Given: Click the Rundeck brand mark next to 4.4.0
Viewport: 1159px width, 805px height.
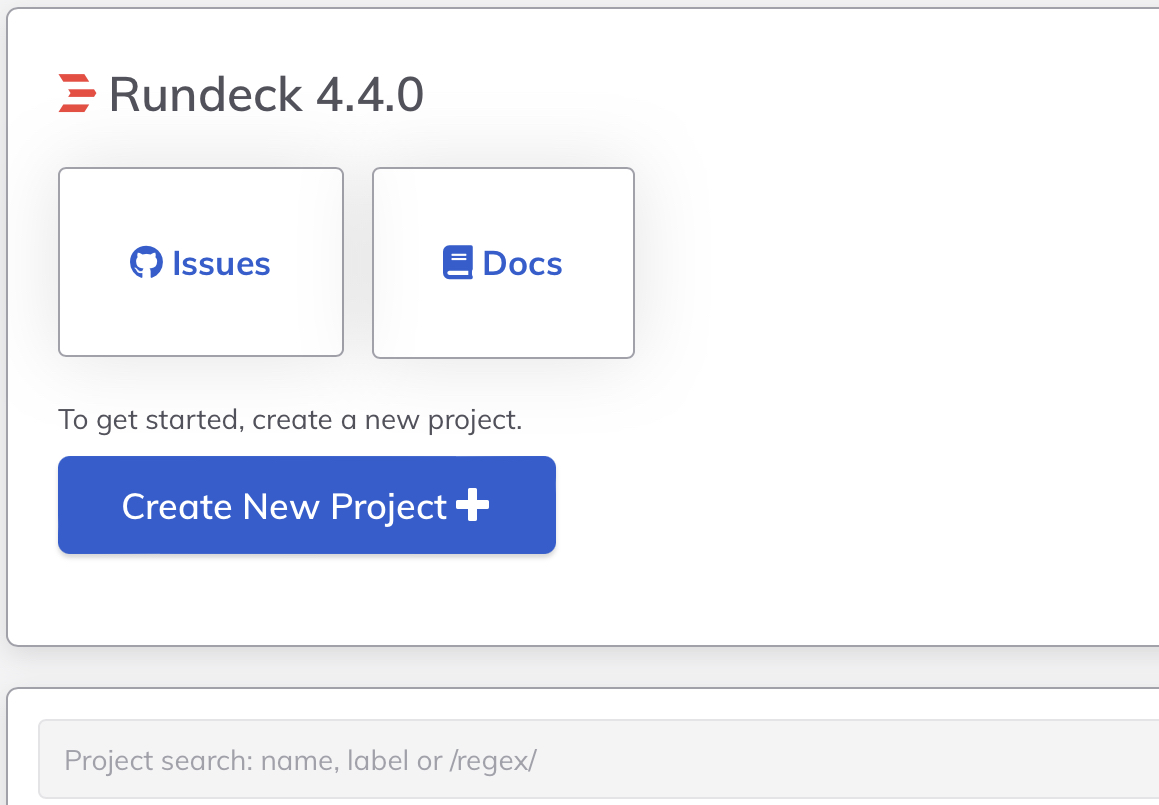Looking at the screenshot, I should (x=77, y=93).
